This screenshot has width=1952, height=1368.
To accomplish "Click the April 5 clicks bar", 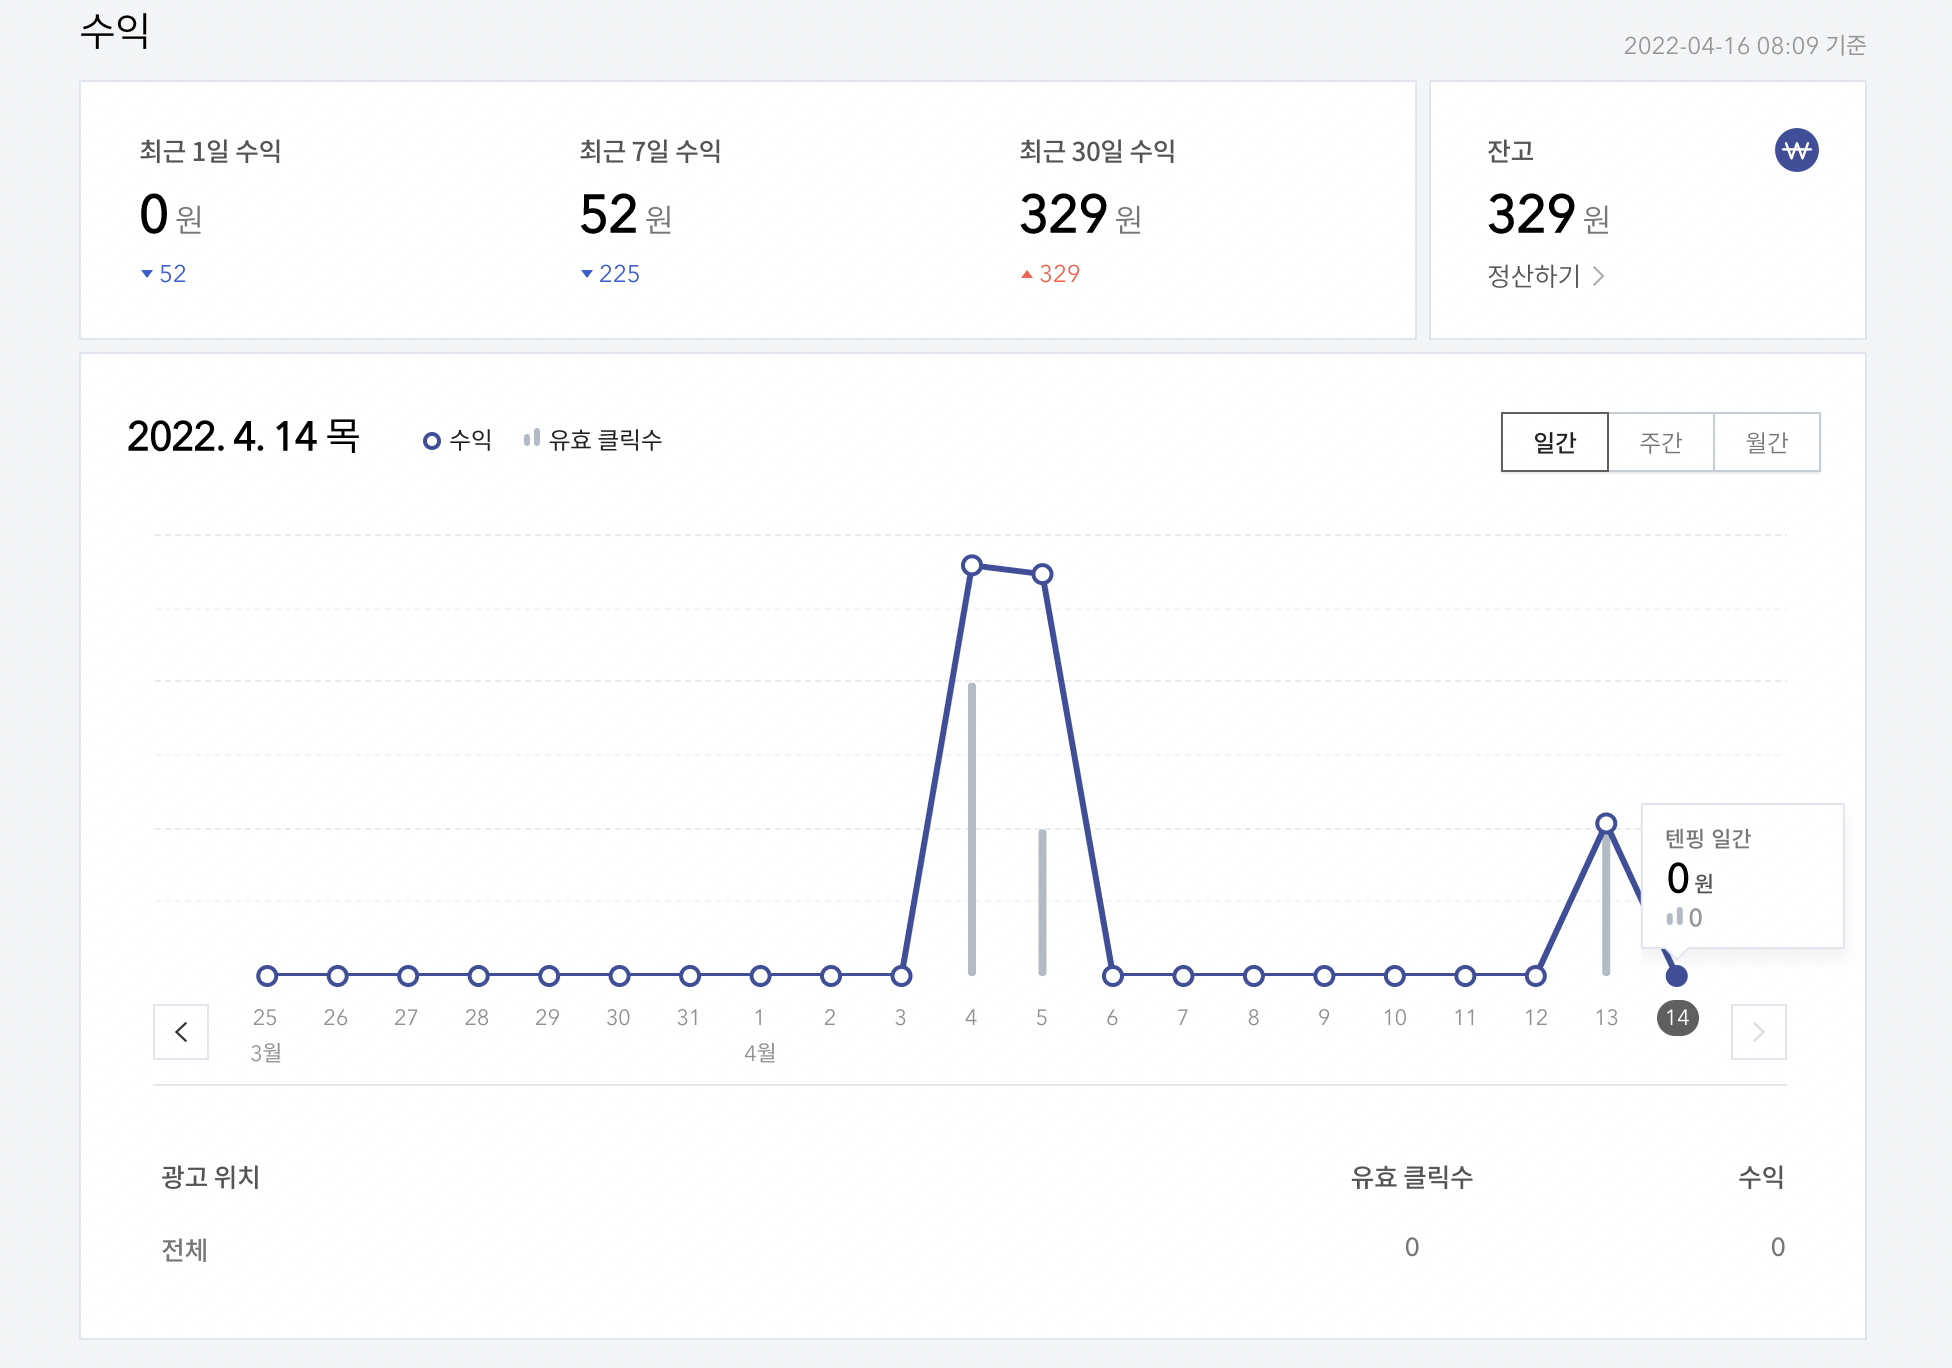I will click(1042, 900).
